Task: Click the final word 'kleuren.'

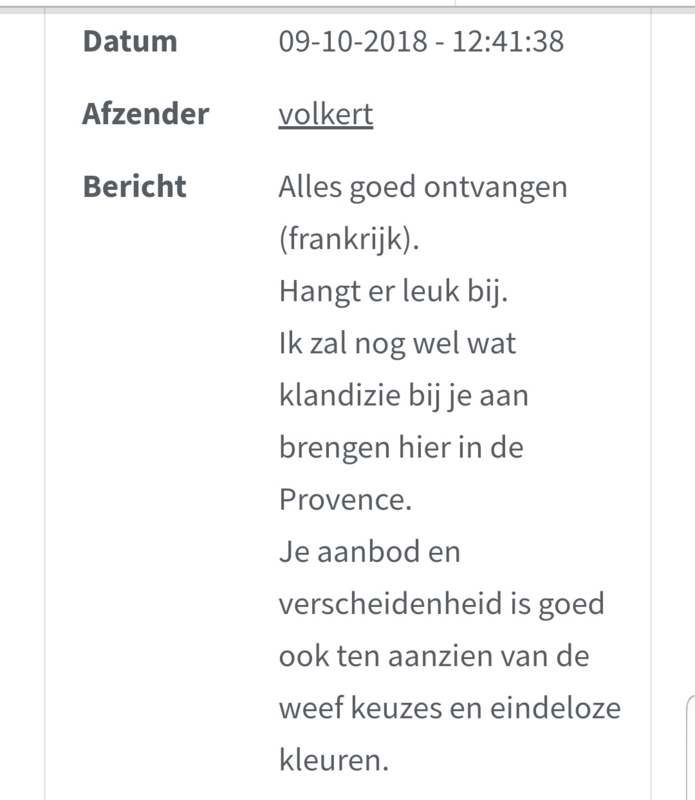Action: coord(334,760)
